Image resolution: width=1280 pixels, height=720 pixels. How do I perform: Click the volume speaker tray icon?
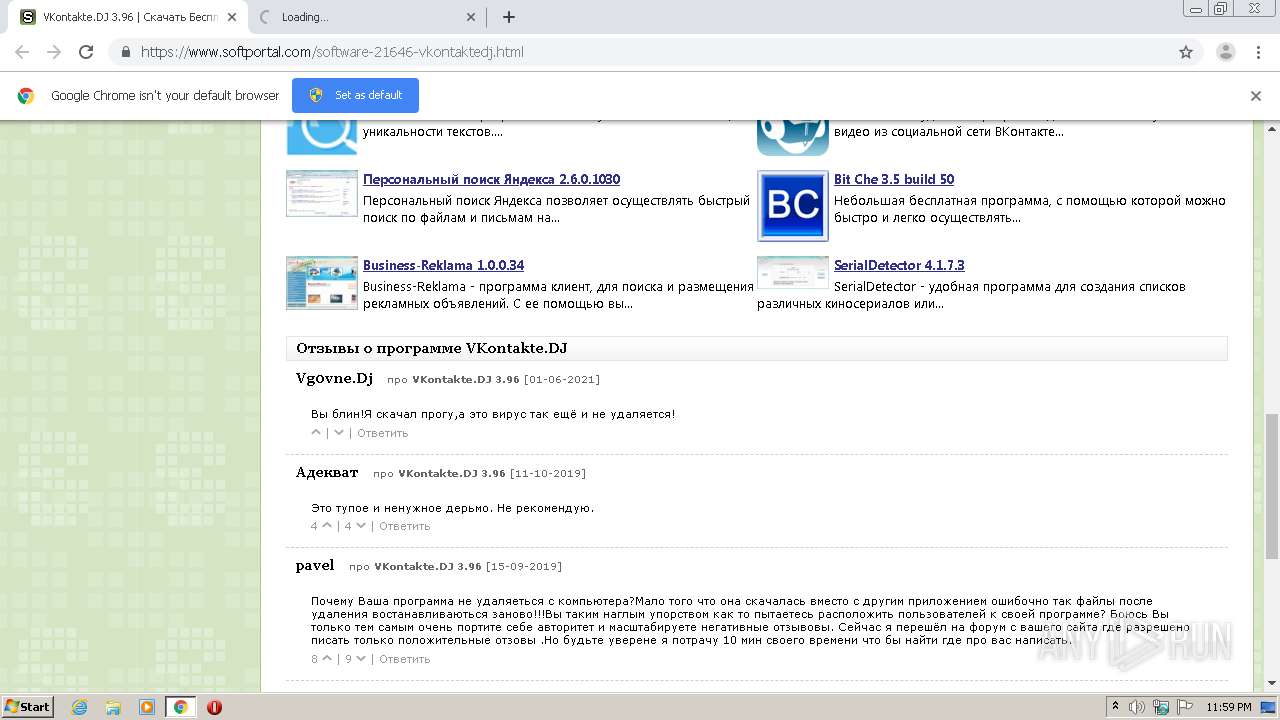tap(1137, 707)
